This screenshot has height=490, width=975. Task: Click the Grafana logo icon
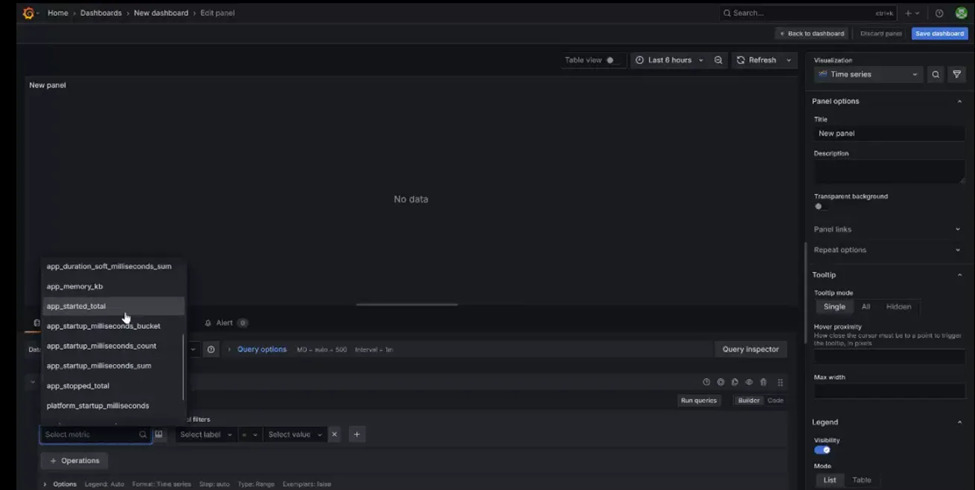coord(28,13)
